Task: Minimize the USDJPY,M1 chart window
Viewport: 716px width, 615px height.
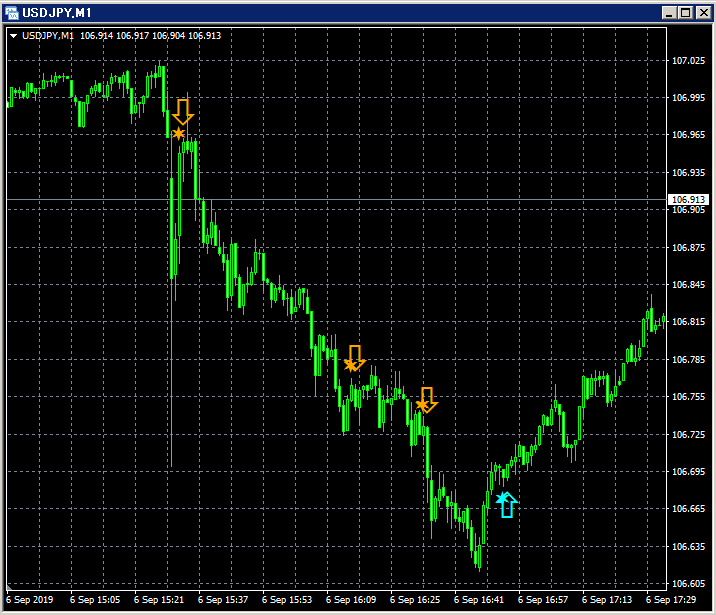Action: tap(669, 13)
